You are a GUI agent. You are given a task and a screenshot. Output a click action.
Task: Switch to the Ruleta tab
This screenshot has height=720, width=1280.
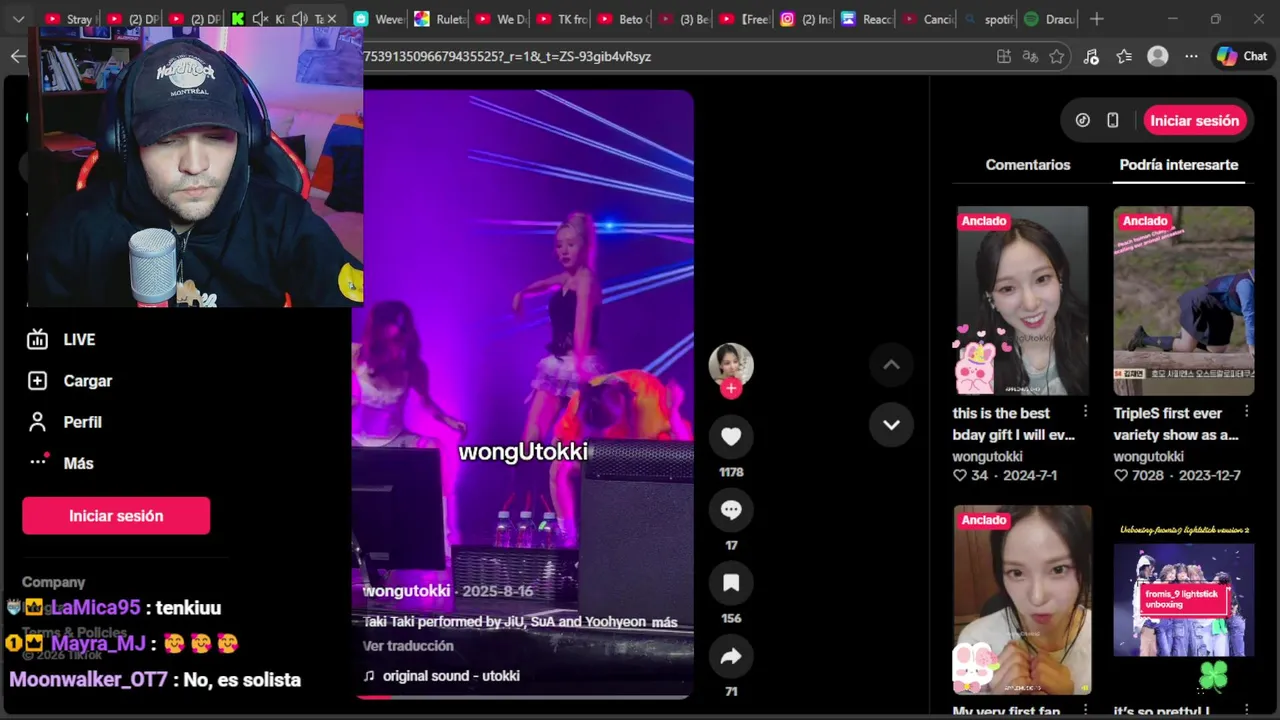(440, 19)
